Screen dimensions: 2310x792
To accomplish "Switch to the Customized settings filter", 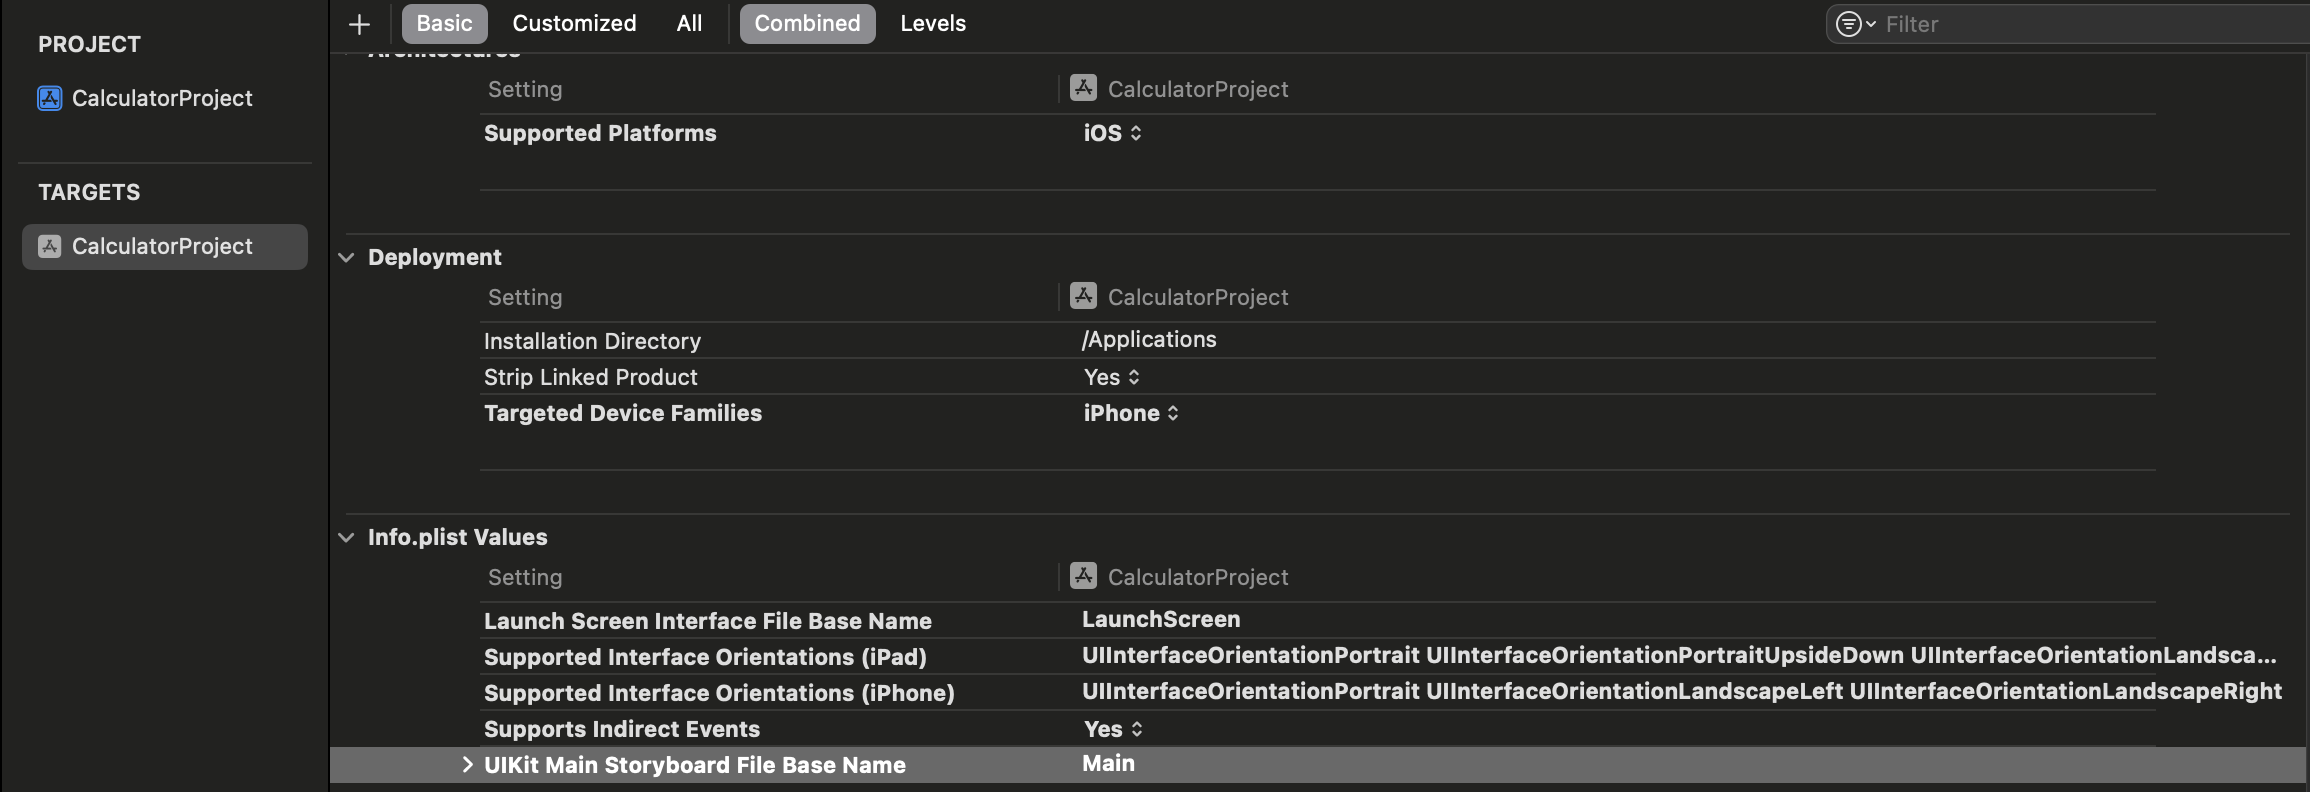I will tap(574, 23).
